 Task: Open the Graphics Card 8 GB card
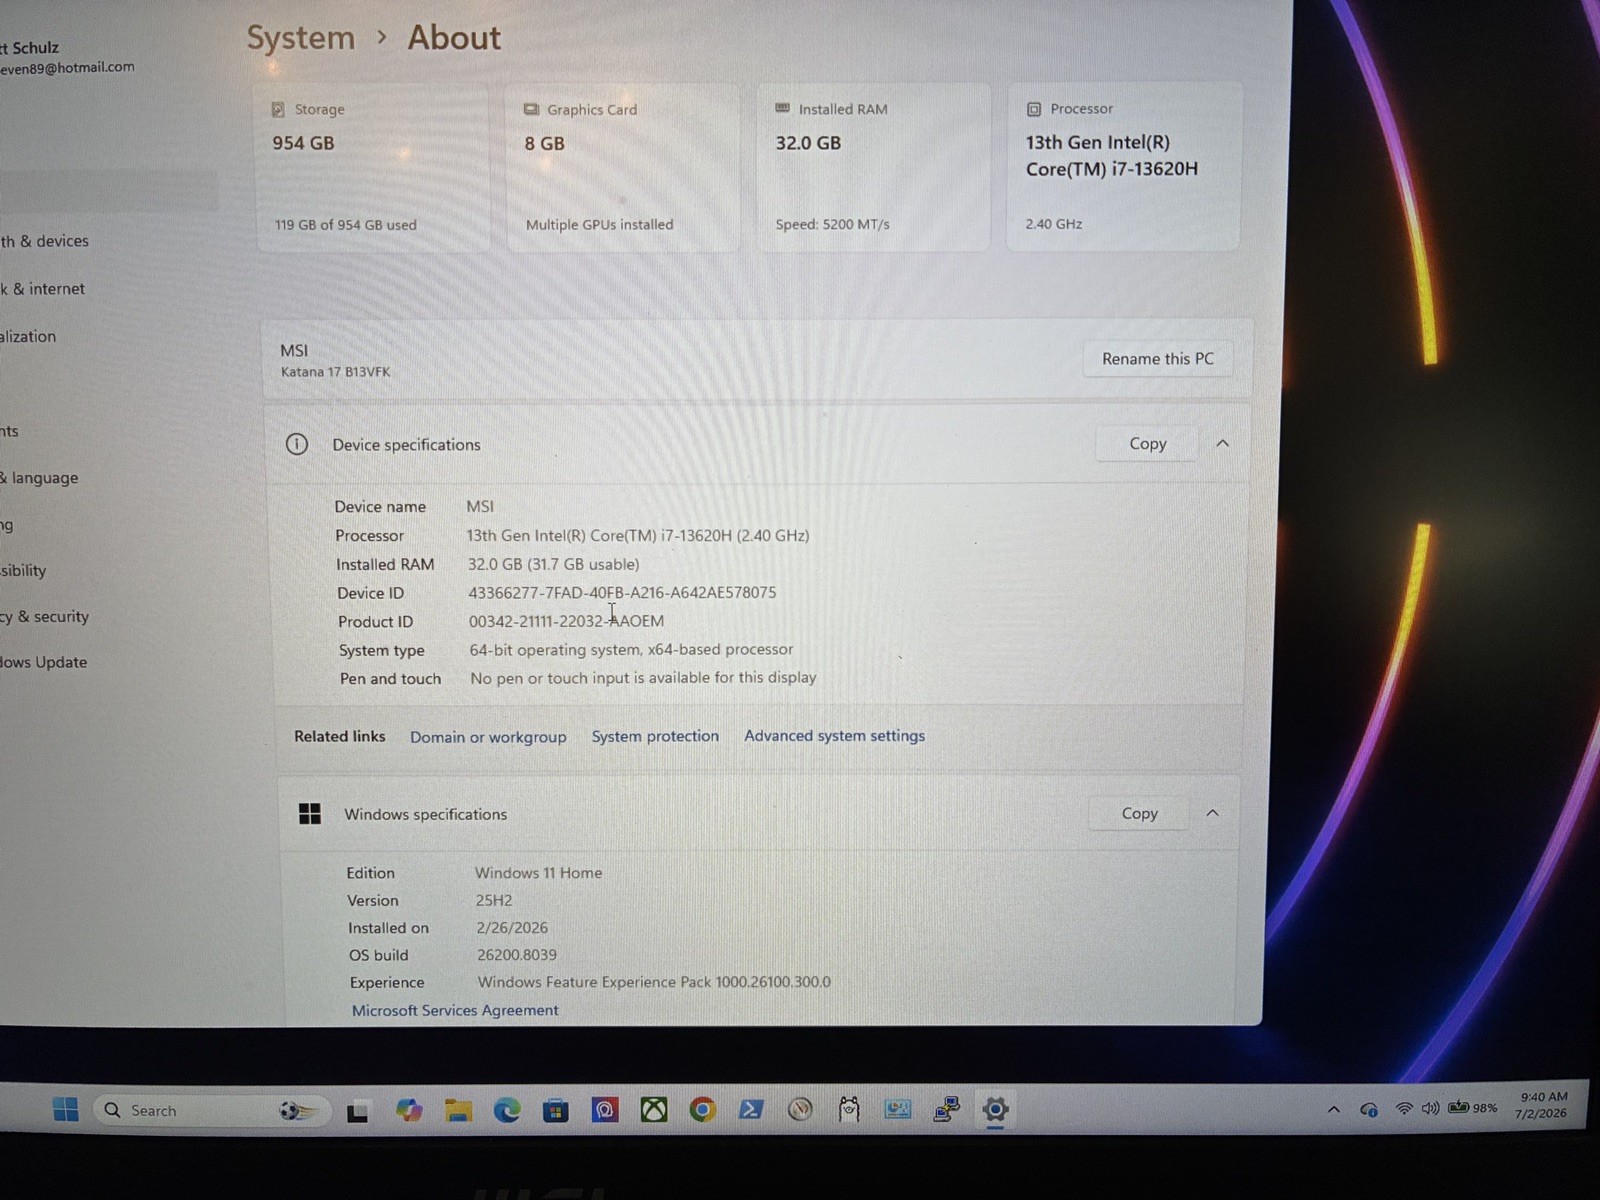(x=623, y=167)
